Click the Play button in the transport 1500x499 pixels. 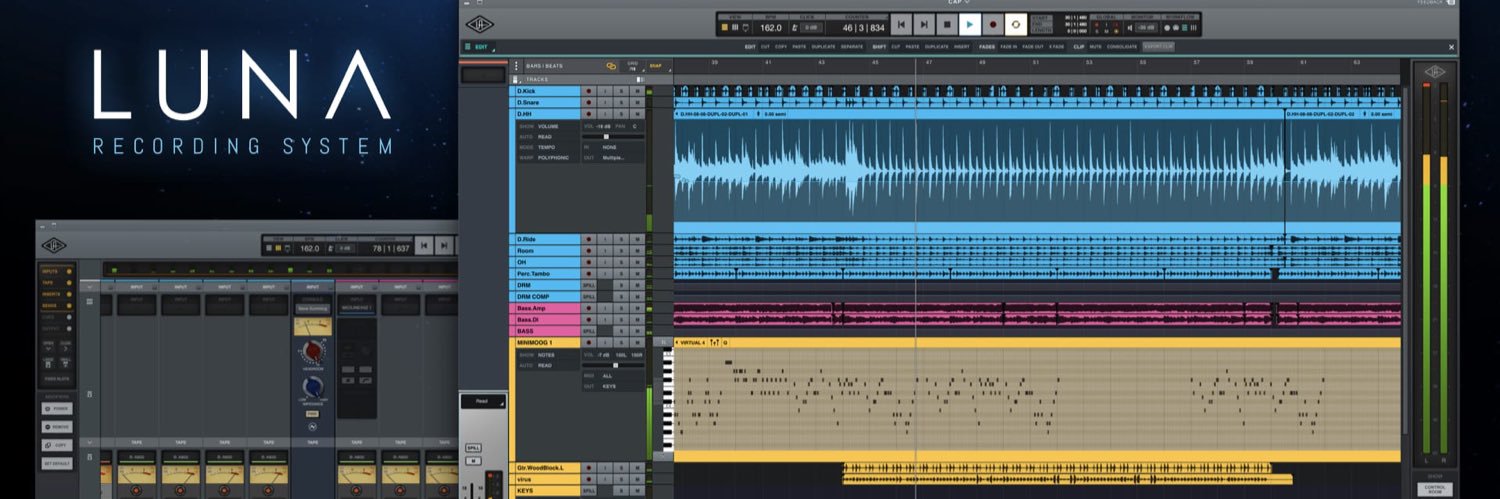click(x=969, y=24)
